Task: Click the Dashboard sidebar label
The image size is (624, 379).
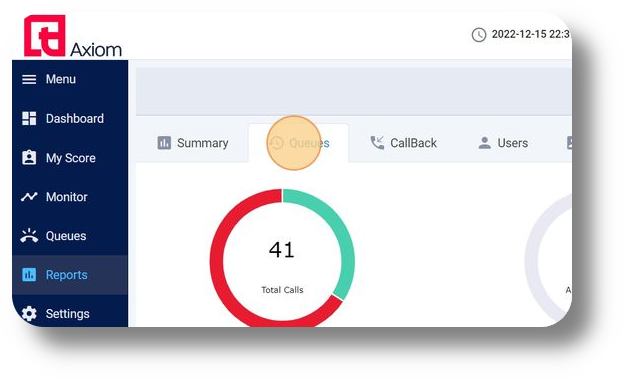Action: 75,119
